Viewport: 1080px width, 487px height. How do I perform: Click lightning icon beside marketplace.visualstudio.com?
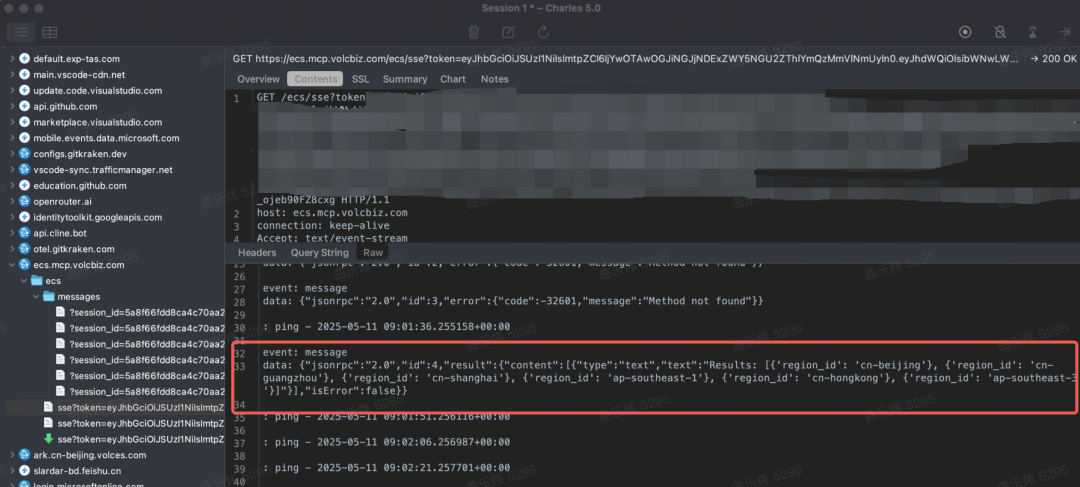[x=25, y=123]
